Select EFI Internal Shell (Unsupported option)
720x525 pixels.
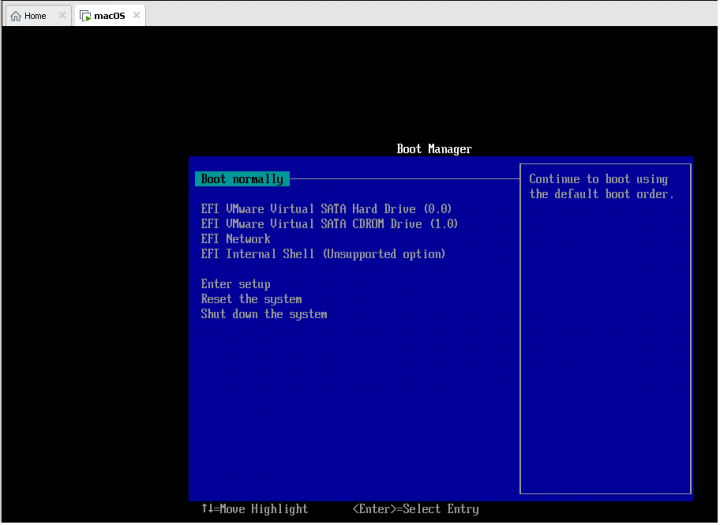click(323, 254)
